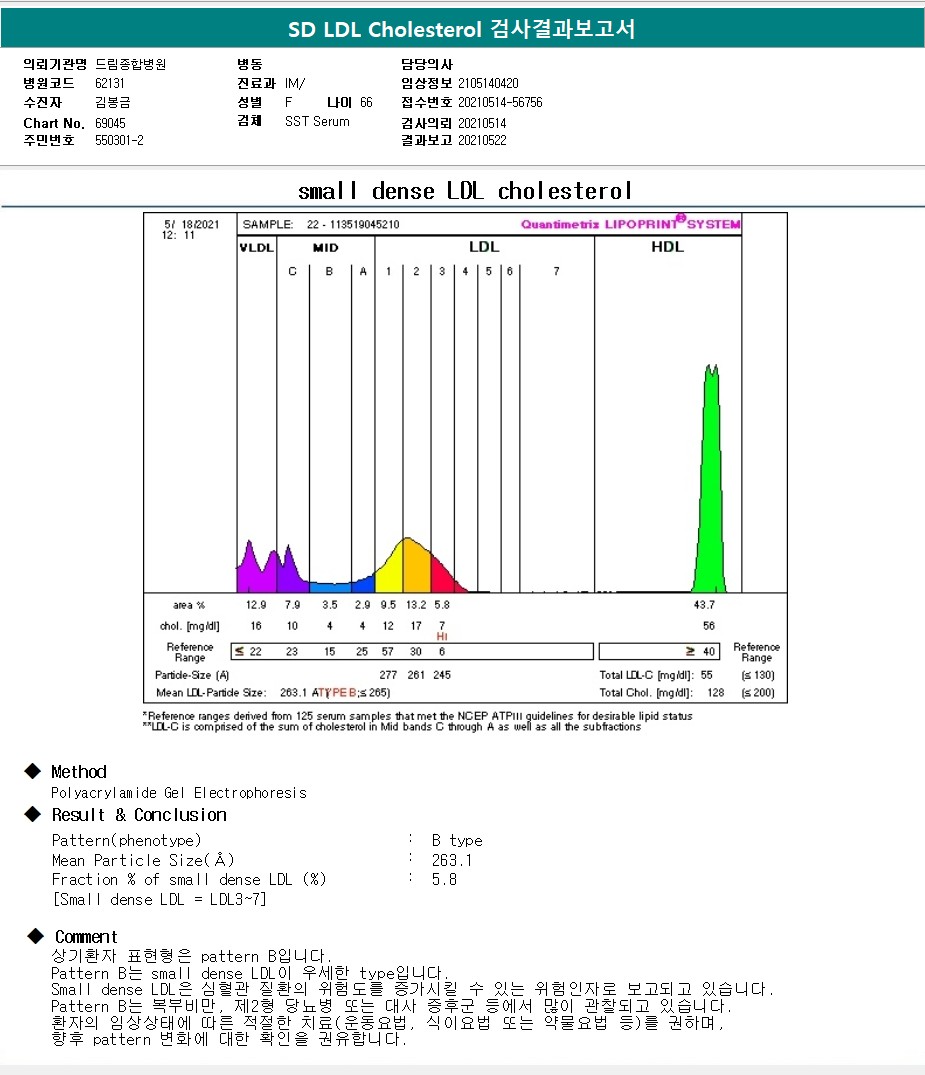This screenshot has width=925, height=1075.
Task: Click Total Chol. value '128'
Action: (x=715, y=692)
